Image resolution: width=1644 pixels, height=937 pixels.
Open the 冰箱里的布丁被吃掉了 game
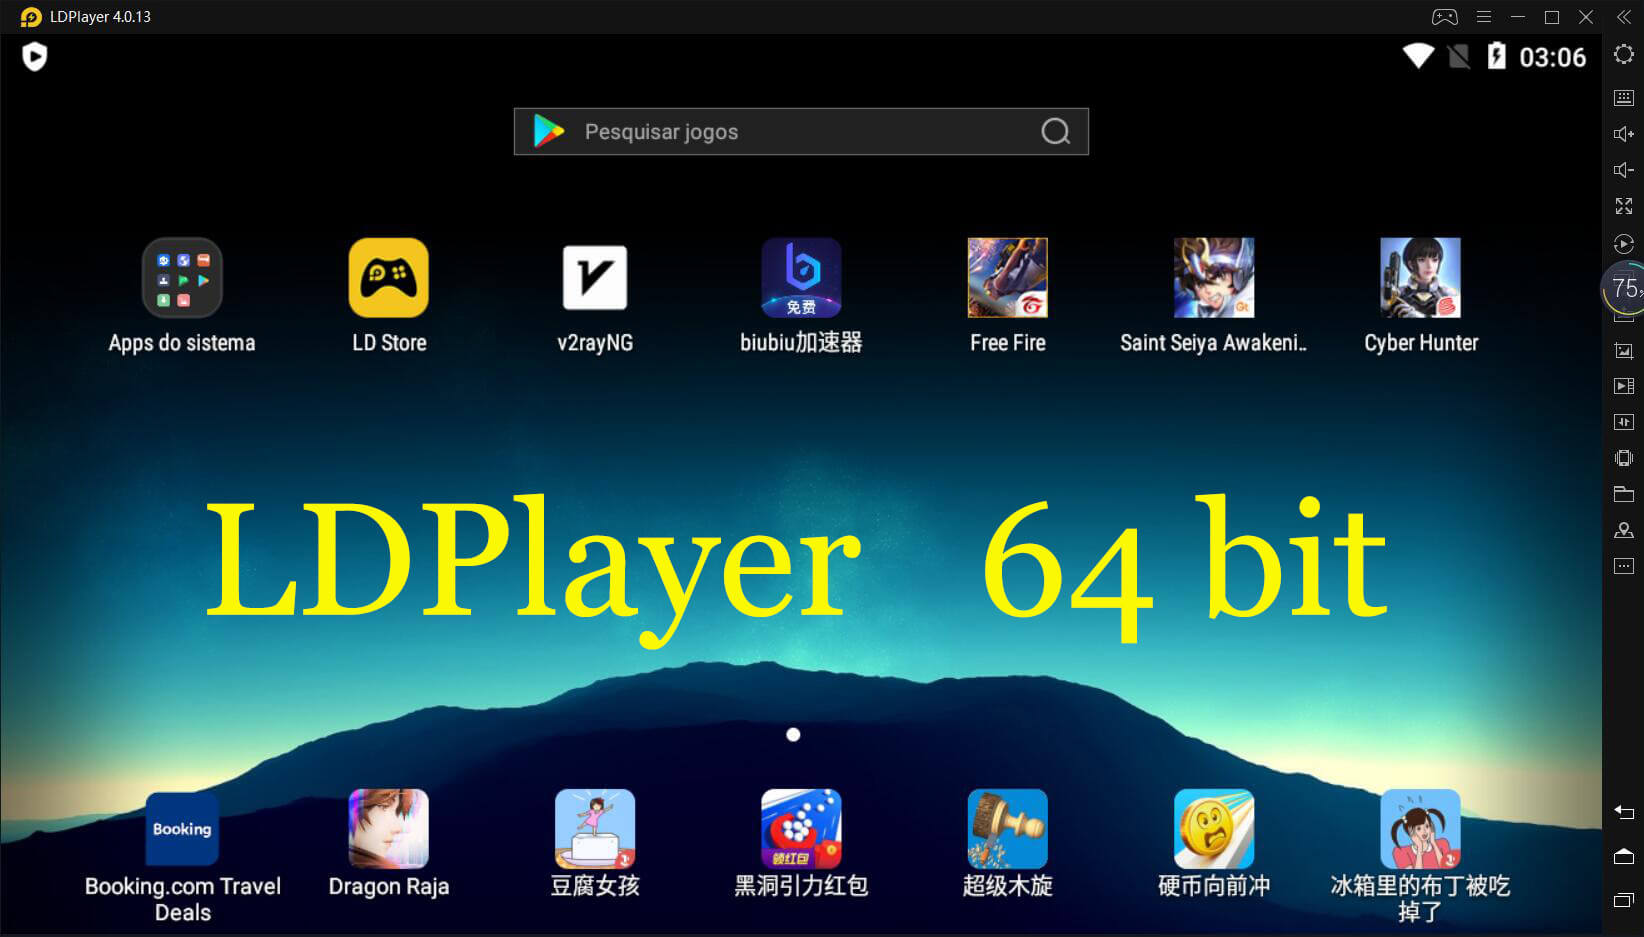[x=1421, y=829]
